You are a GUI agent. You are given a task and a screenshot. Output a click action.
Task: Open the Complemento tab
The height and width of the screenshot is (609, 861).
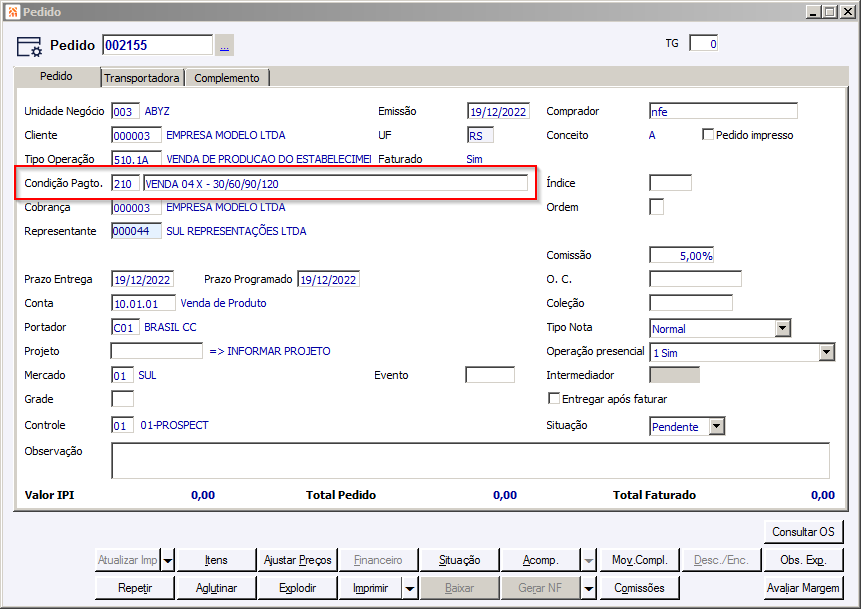pos(227,78)
